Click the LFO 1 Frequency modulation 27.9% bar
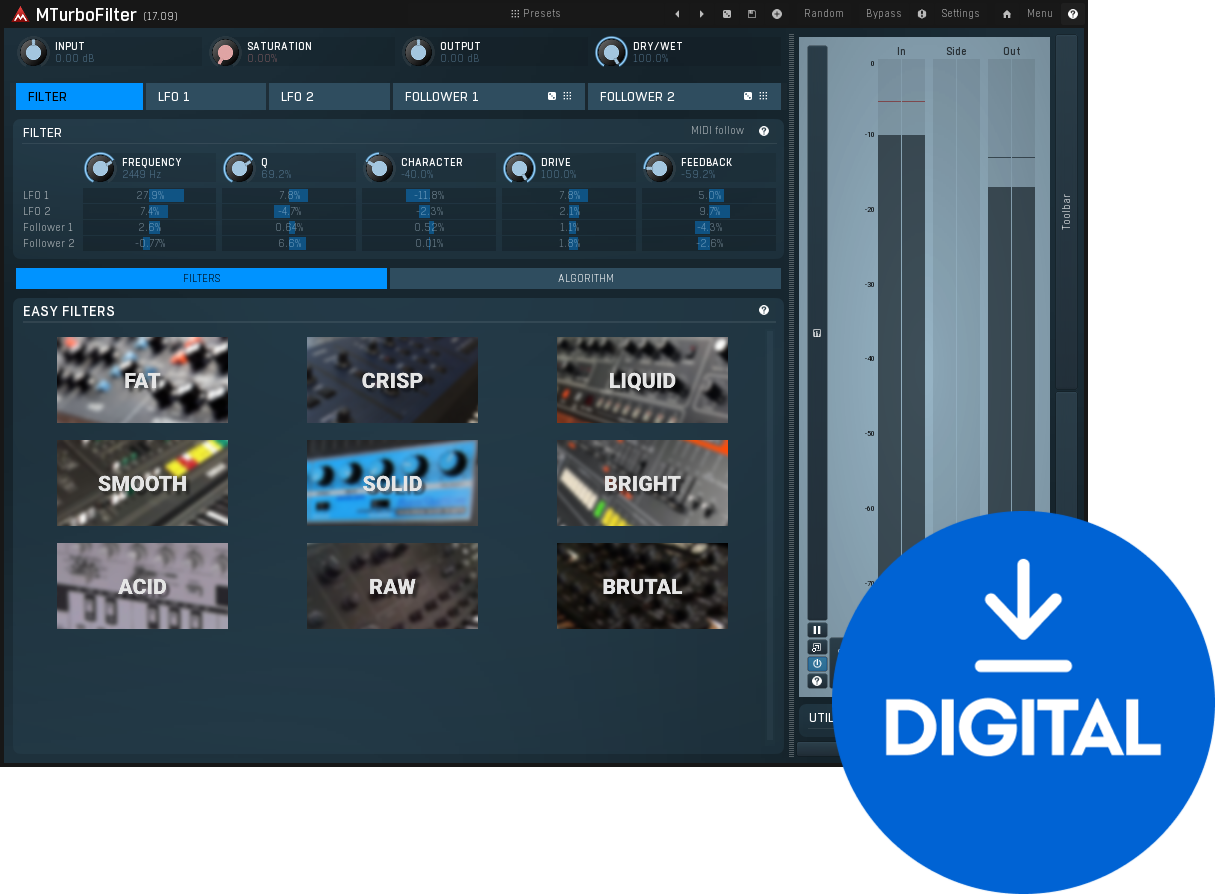Image resolution: width=1215 pixels, height=894 pixels. 149,196
